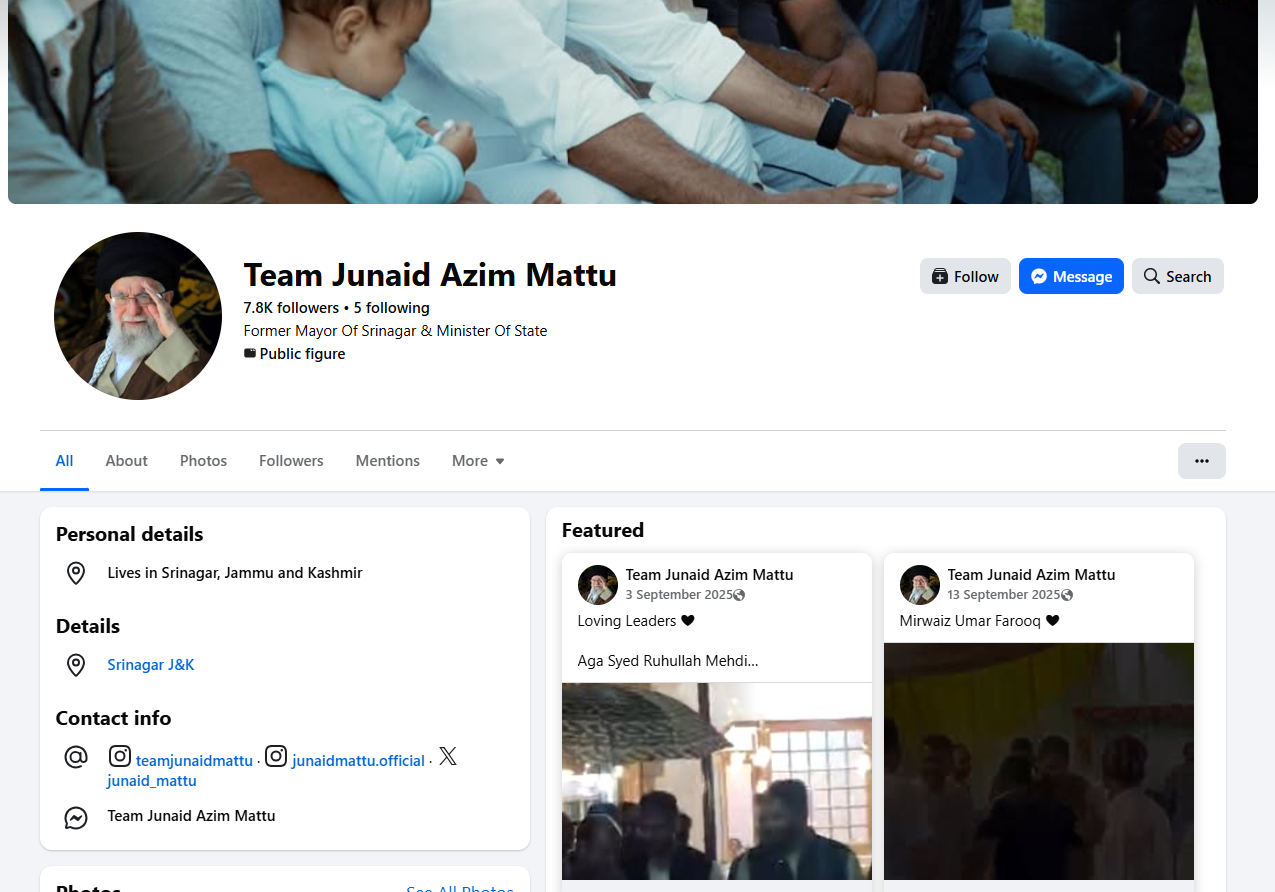Click the X (Twitter) icon for junaid_mattu
Viewport: 1275px width, 892px height.
[447, 756]
